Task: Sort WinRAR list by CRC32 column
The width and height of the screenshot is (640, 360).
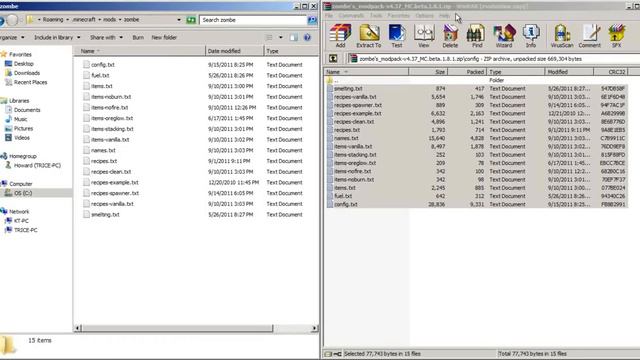Action: [x=610, y=72]
